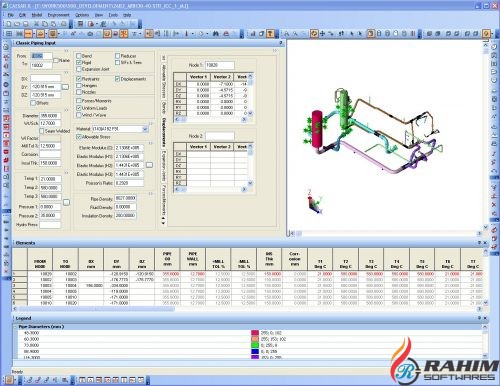Open the Material dropdown list

pos(145,129)
